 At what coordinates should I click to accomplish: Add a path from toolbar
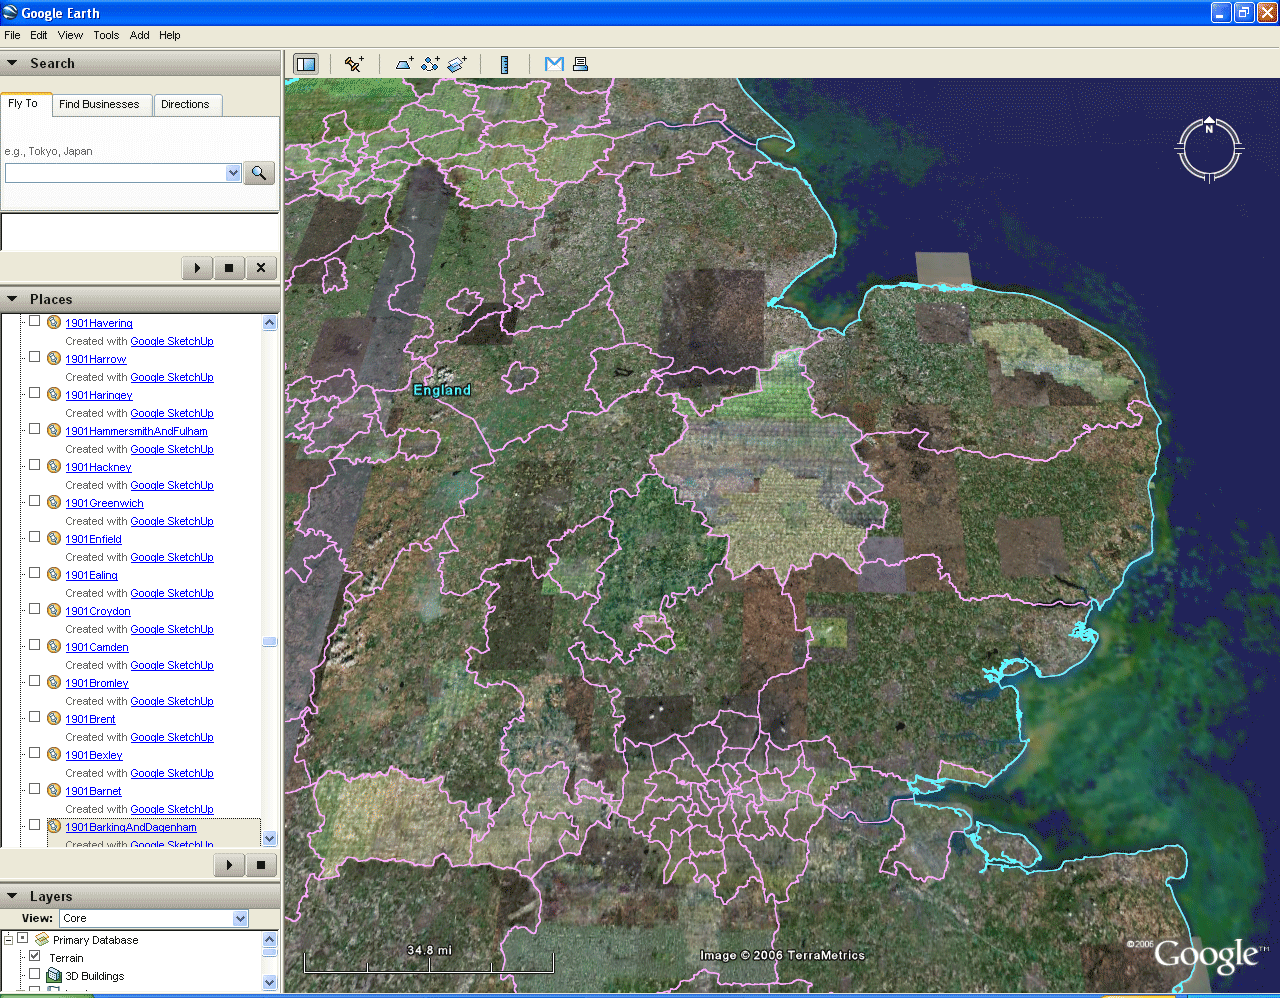430,64
